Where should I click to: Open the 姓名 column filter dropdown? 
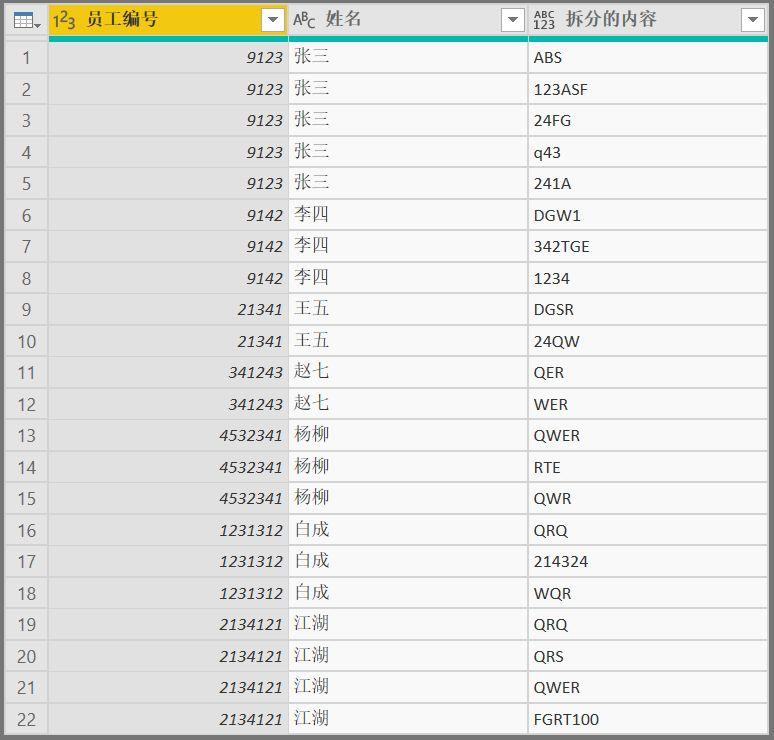pyautogui.click(x=513, y=20)
